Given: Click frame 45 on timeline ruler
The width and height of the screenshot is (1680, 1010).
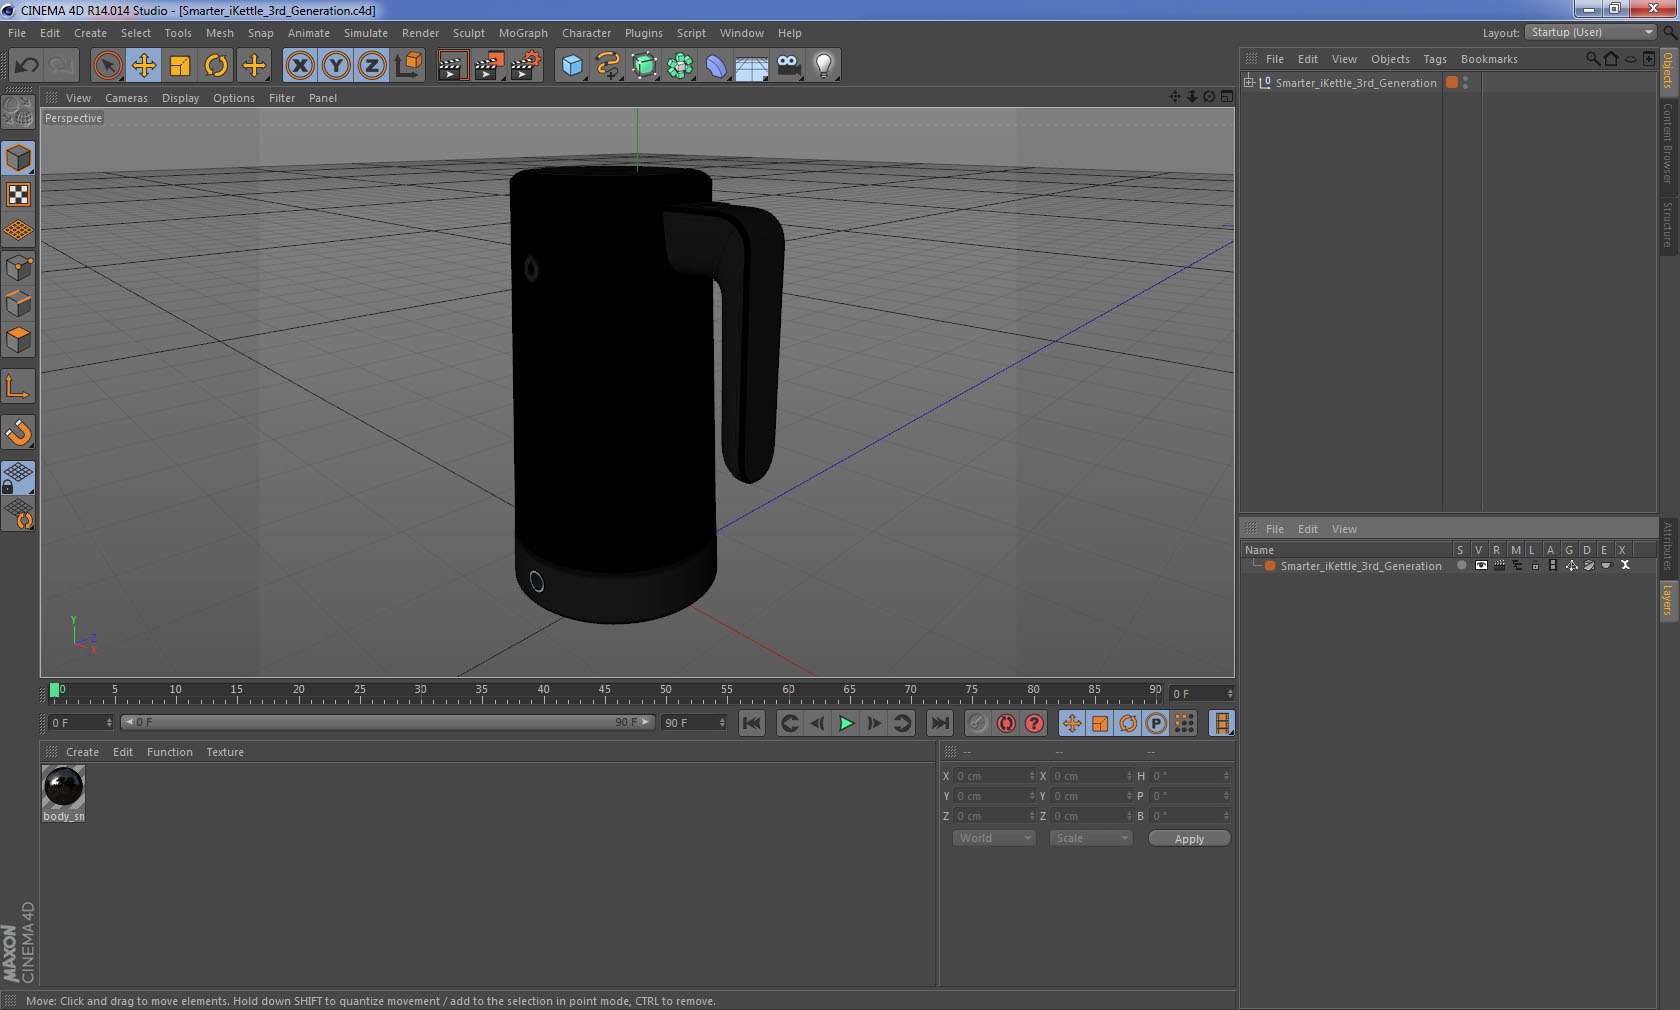Looking at the screenshot, I should coord(604,690).
